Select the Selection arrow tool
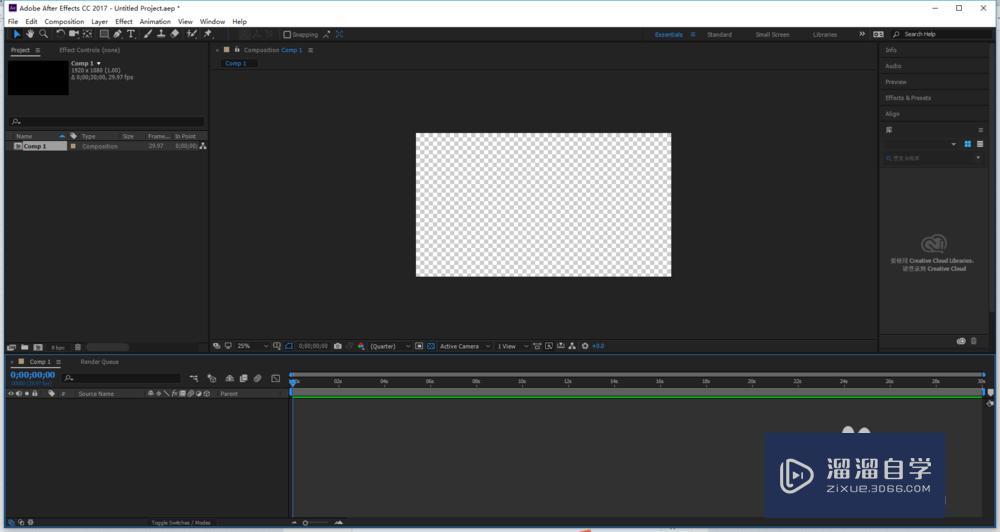Image resolution: width=1000 pixels, height=532 pixels. (17, 34)
